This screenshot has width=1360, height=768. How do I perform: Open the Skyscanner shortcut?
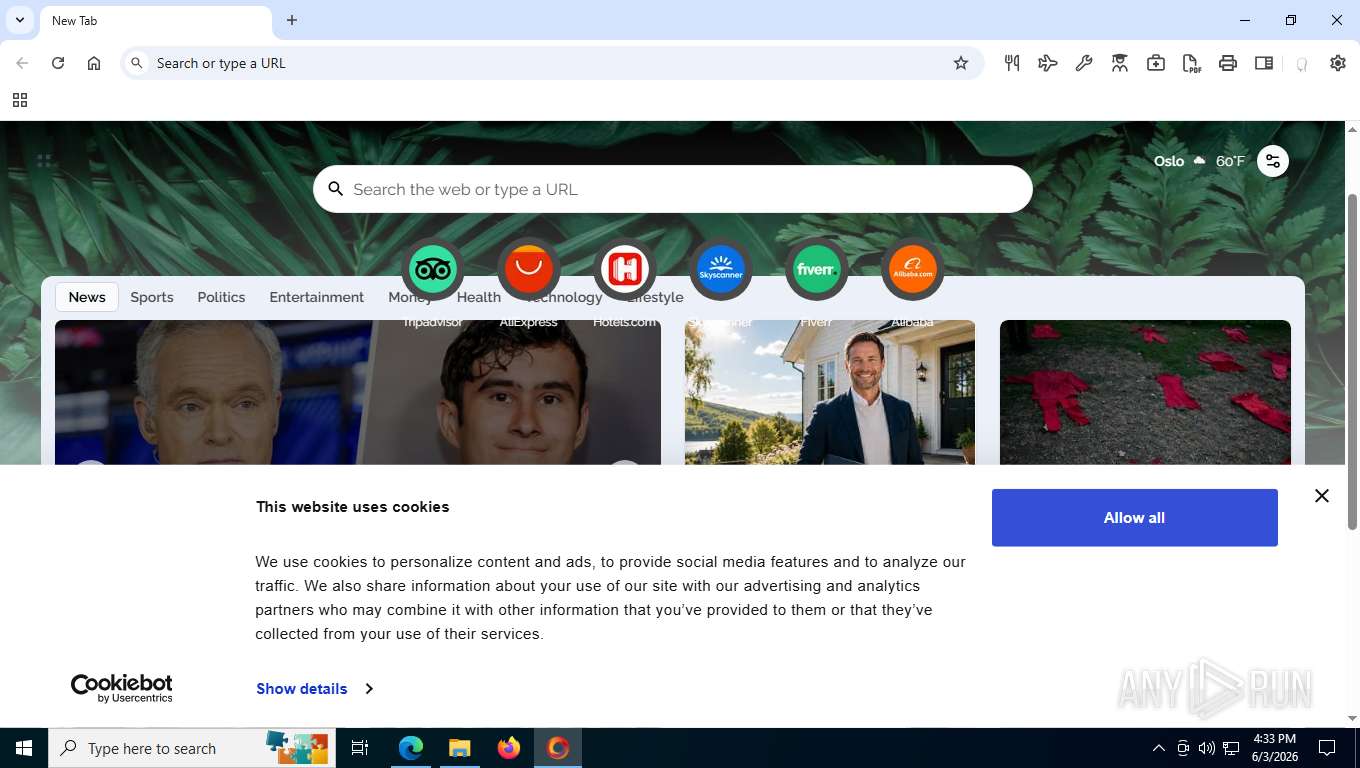[x=721, y=269]
